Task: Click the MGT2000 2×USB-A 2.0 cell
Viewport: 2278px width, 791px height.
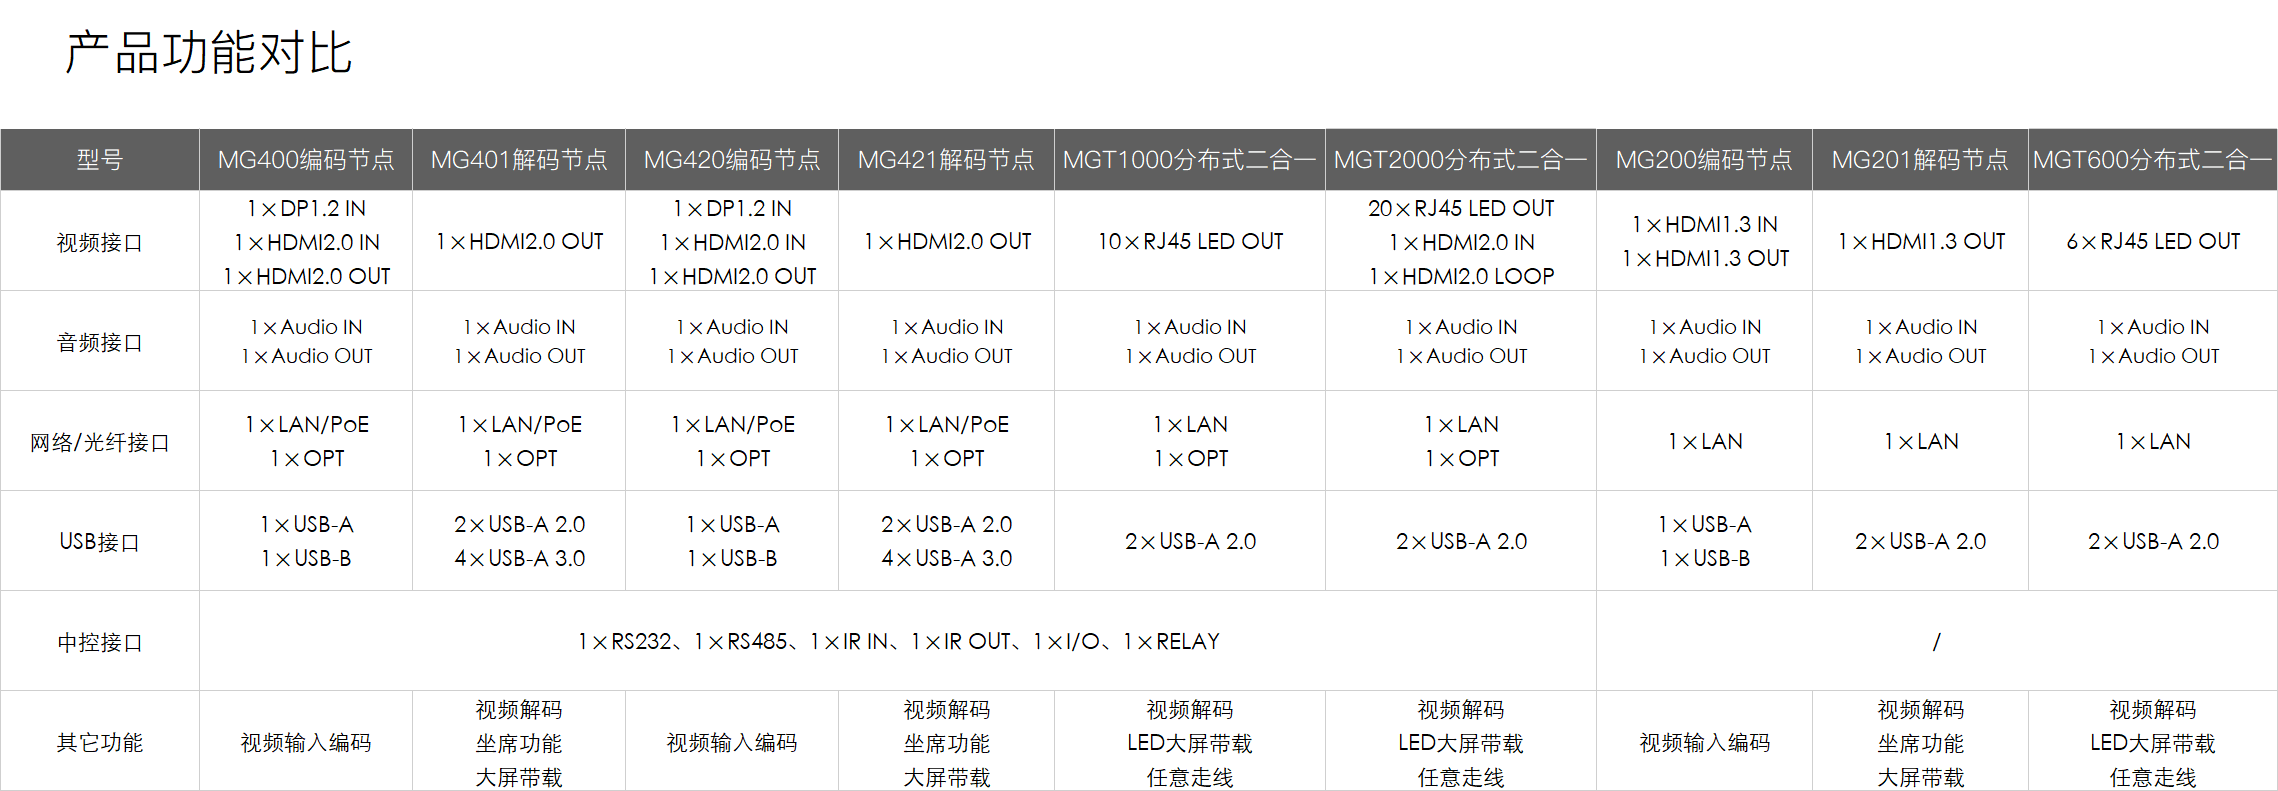Action: tap(1461, 541)
